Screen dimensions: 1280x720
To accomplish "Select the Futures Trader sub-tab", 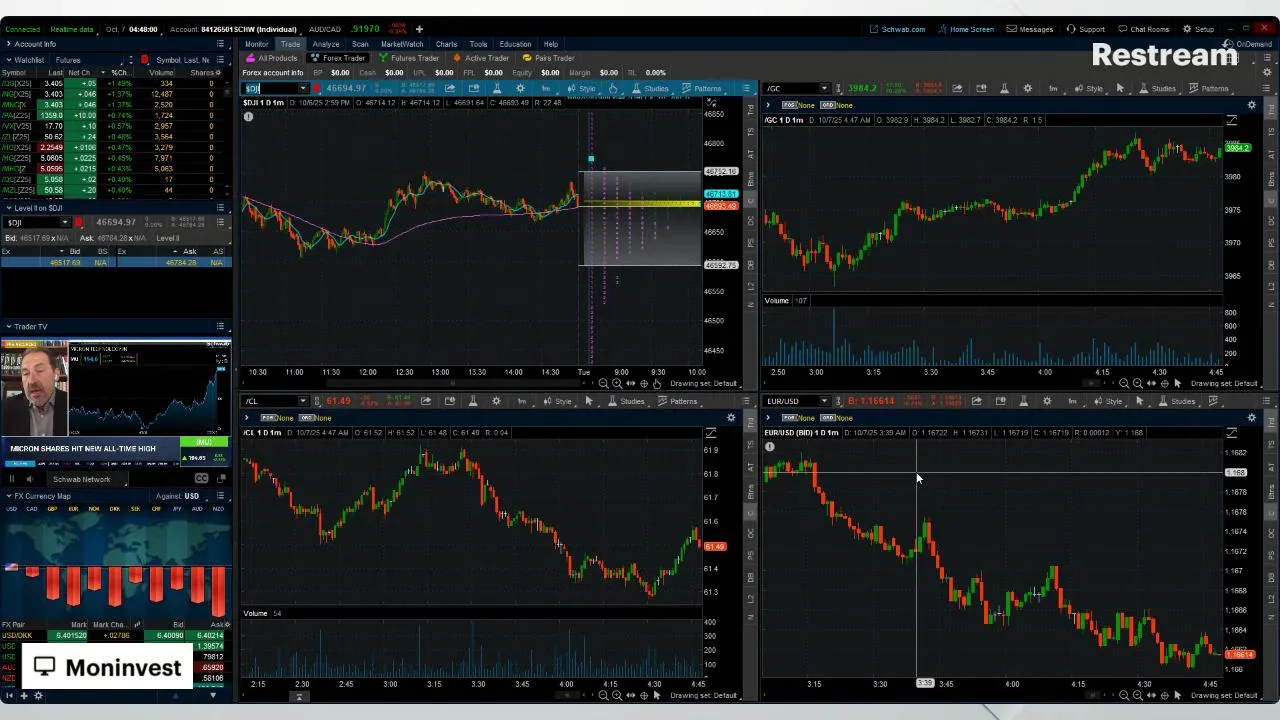I will click(409, 58).
